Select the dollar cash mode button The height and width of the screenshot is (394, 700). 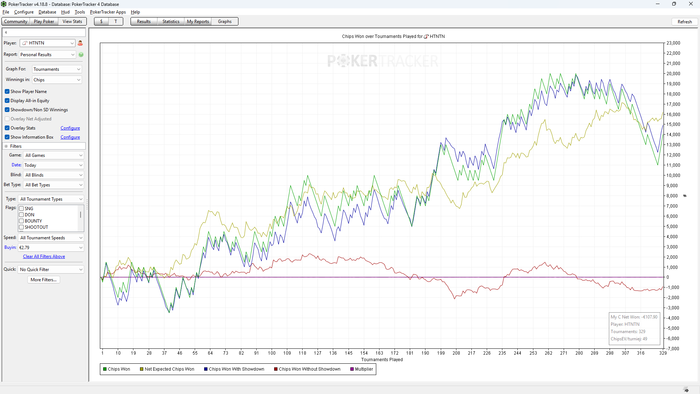click(x=102, y=21)
